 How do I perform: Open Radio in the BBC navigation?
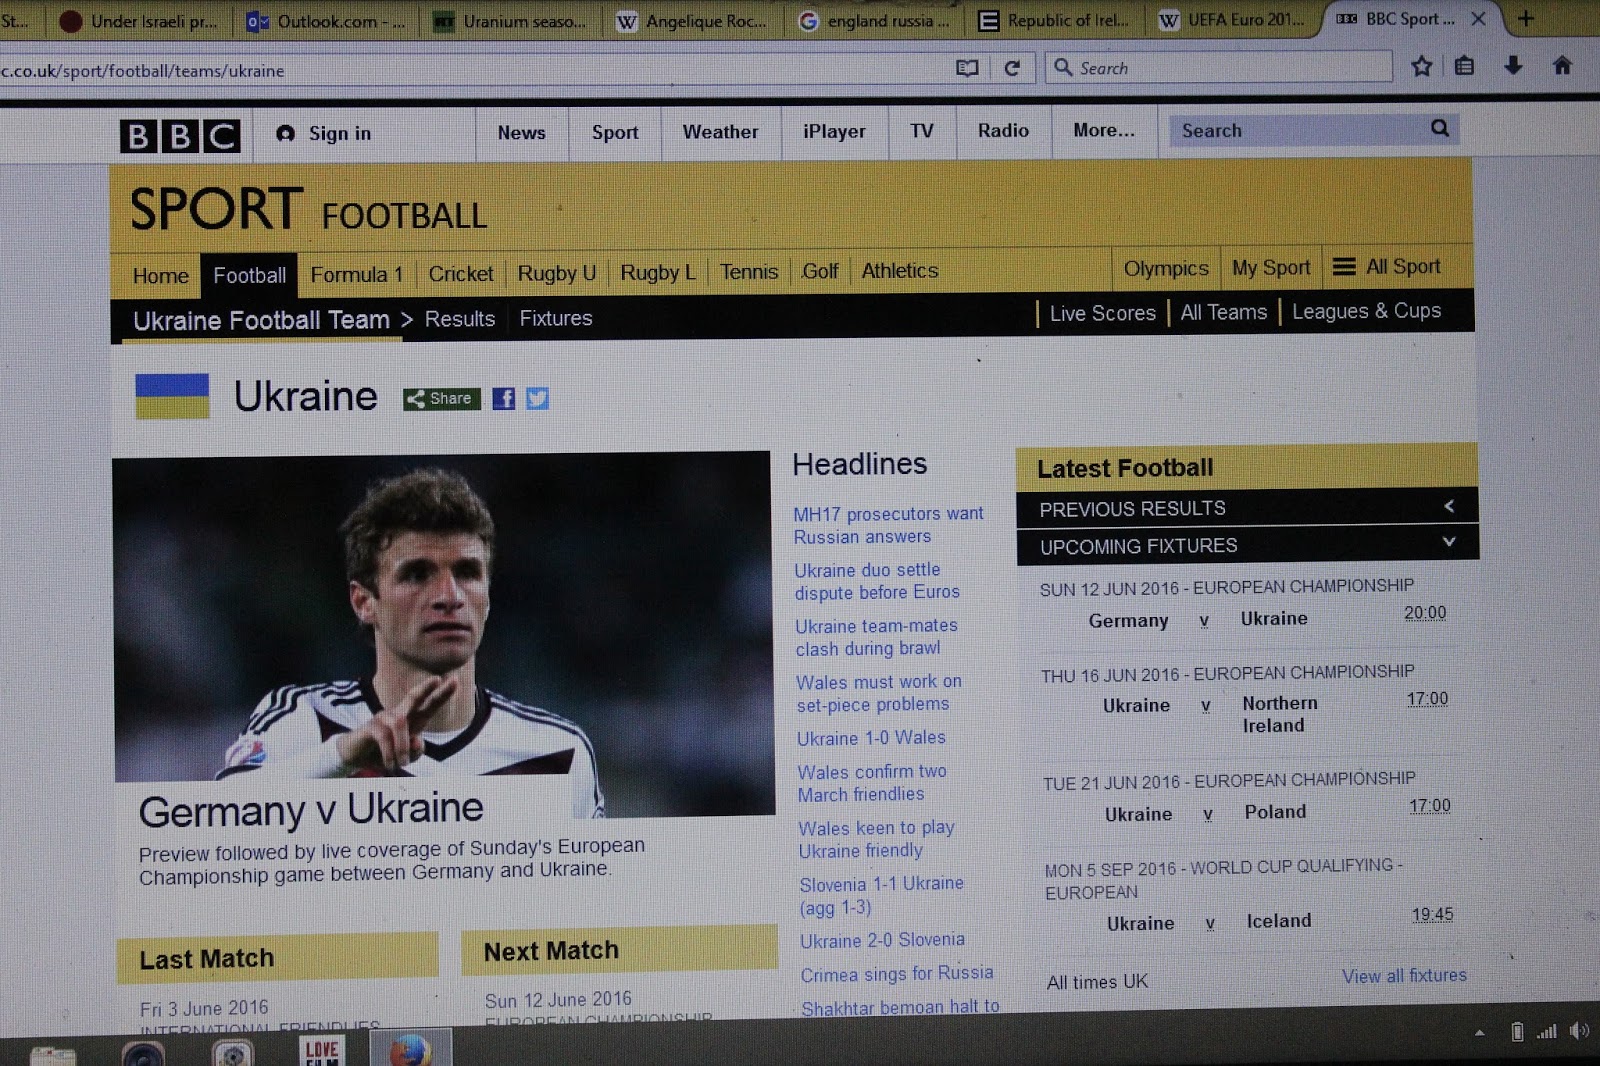coord(1003,130)
